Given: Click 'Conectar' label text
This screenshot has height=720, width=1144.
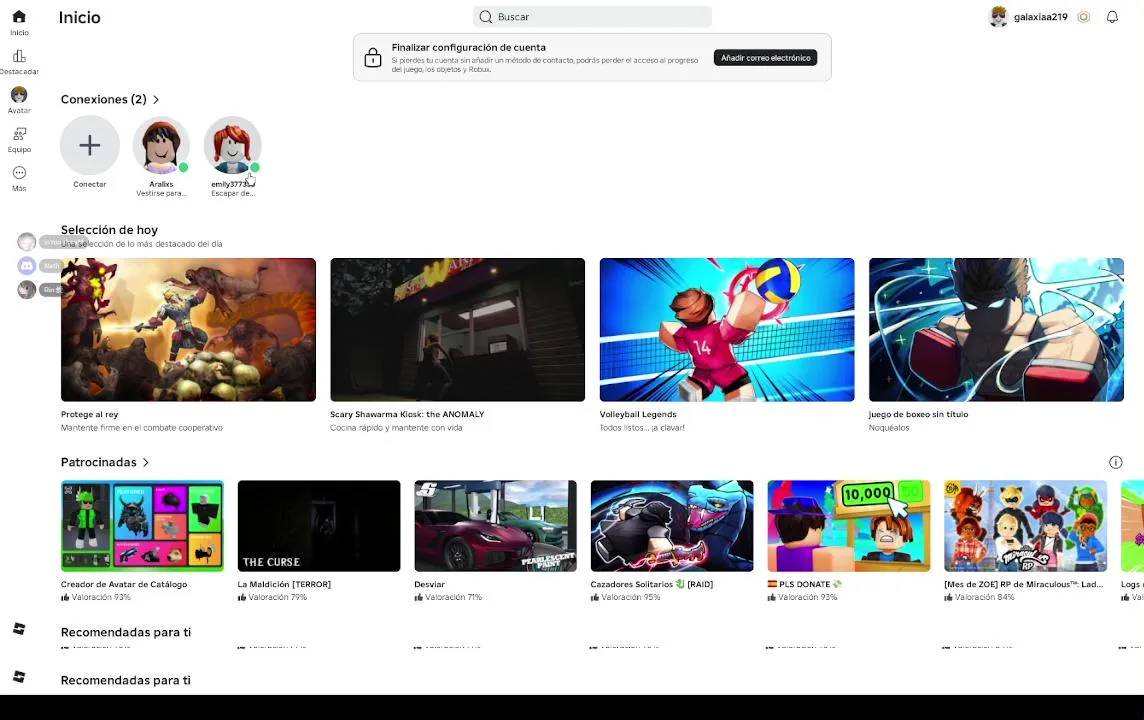Looking at the screenshot, I should pyautogui.click(x=90, y=185).
